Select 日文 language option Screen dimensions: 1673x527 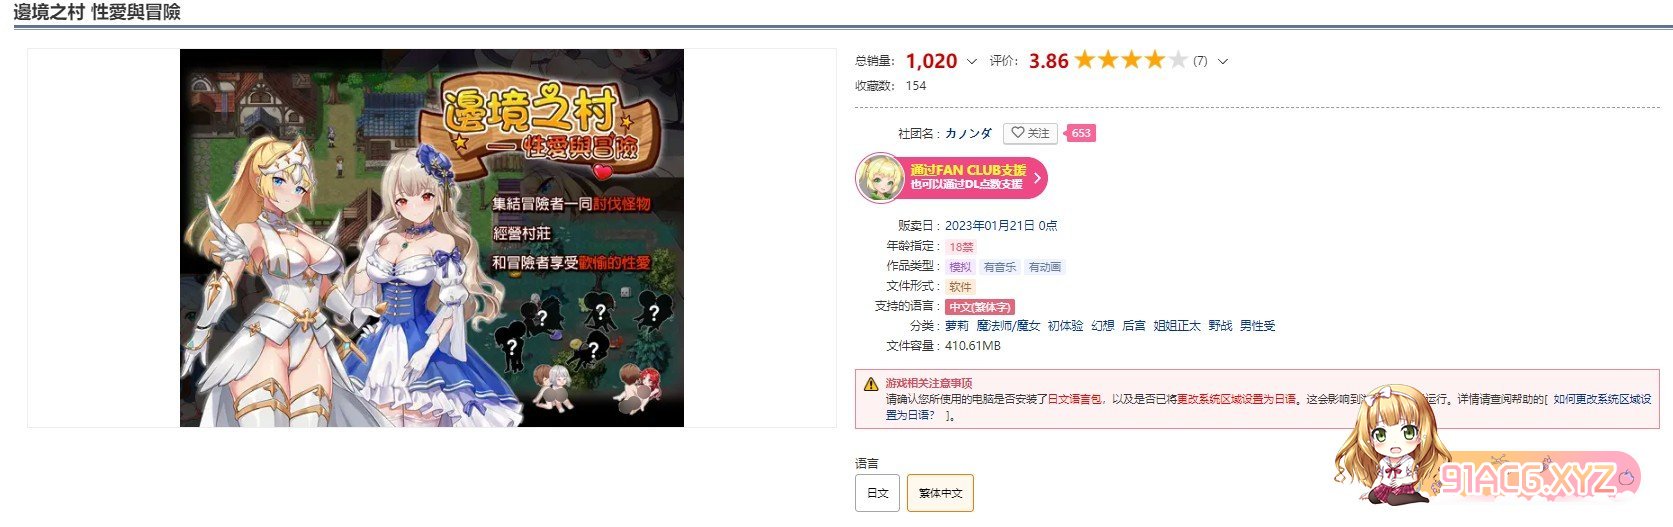point(877,493)
